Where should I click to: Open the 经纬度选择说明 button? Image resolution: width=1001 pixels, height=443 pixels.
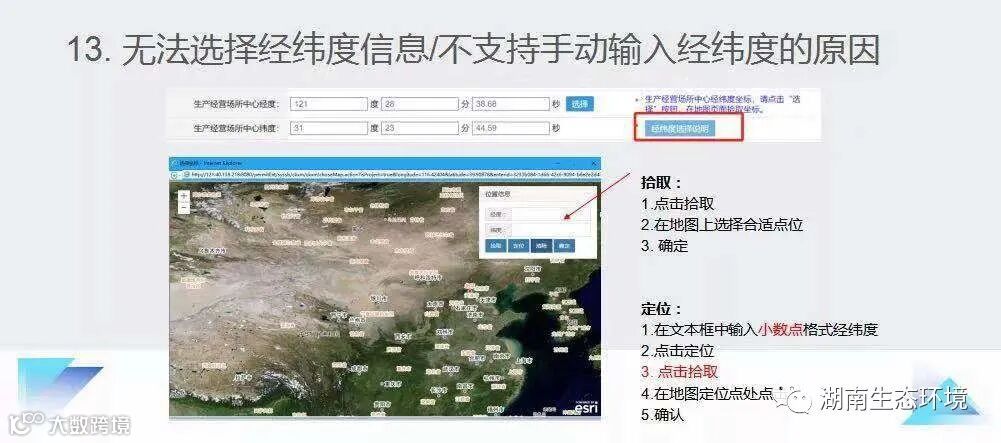pyautogui.click(x=680, y=129)
